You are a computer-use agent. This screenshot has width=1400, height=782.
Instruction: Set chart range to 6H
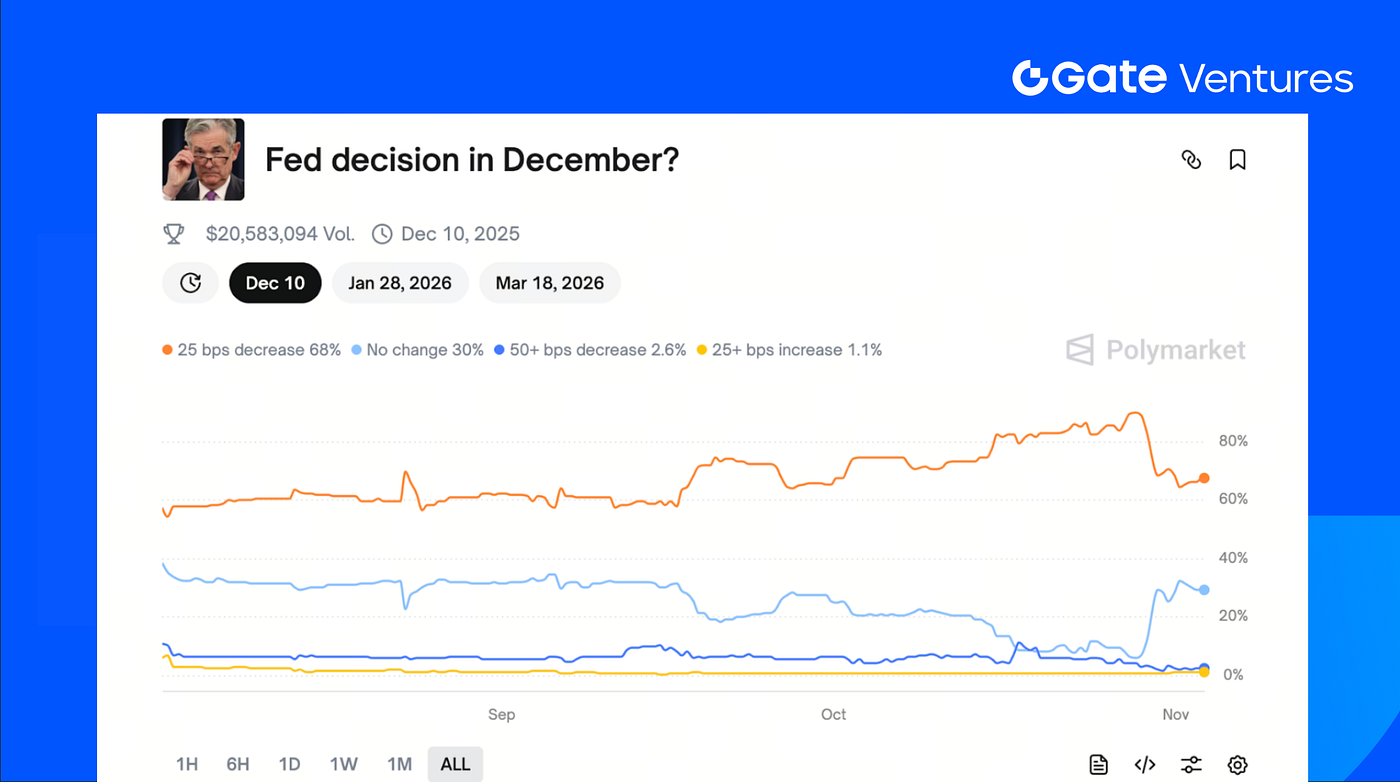[238, 765]
